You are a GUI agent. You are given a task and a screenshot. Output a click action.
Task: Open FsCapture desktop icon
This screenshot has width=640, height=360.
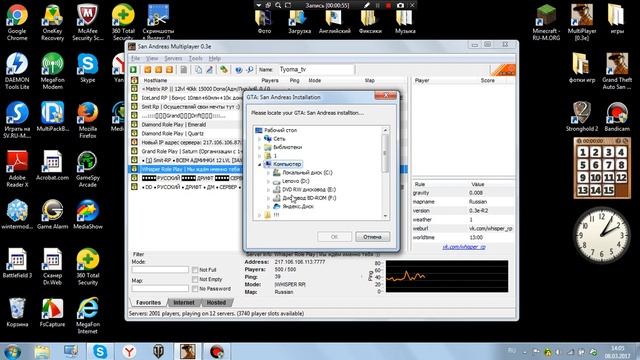coord(52,313)
